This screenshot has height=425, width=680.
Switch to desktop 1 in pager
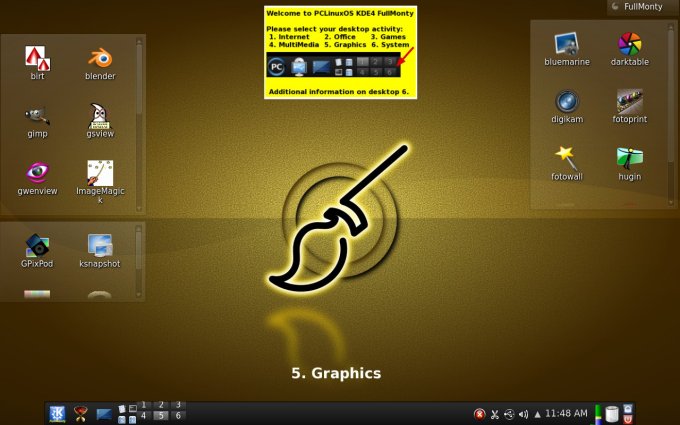point(144,405)
